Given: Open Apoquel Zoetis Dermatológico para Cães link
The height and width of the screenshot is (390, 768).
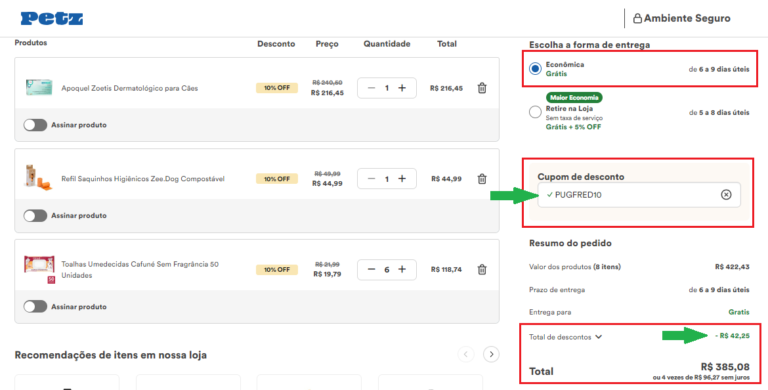Looking at the screenshot, I should (130, 88).
